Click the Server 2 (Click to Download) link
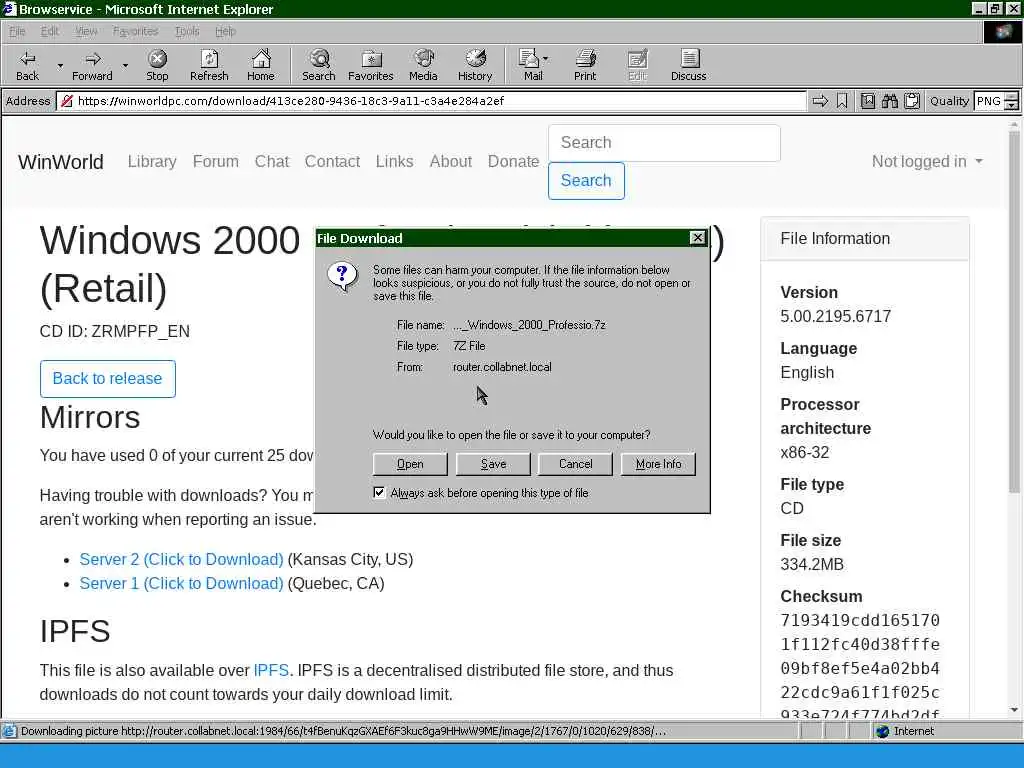 pyautogui.click(x=182, y=560)
